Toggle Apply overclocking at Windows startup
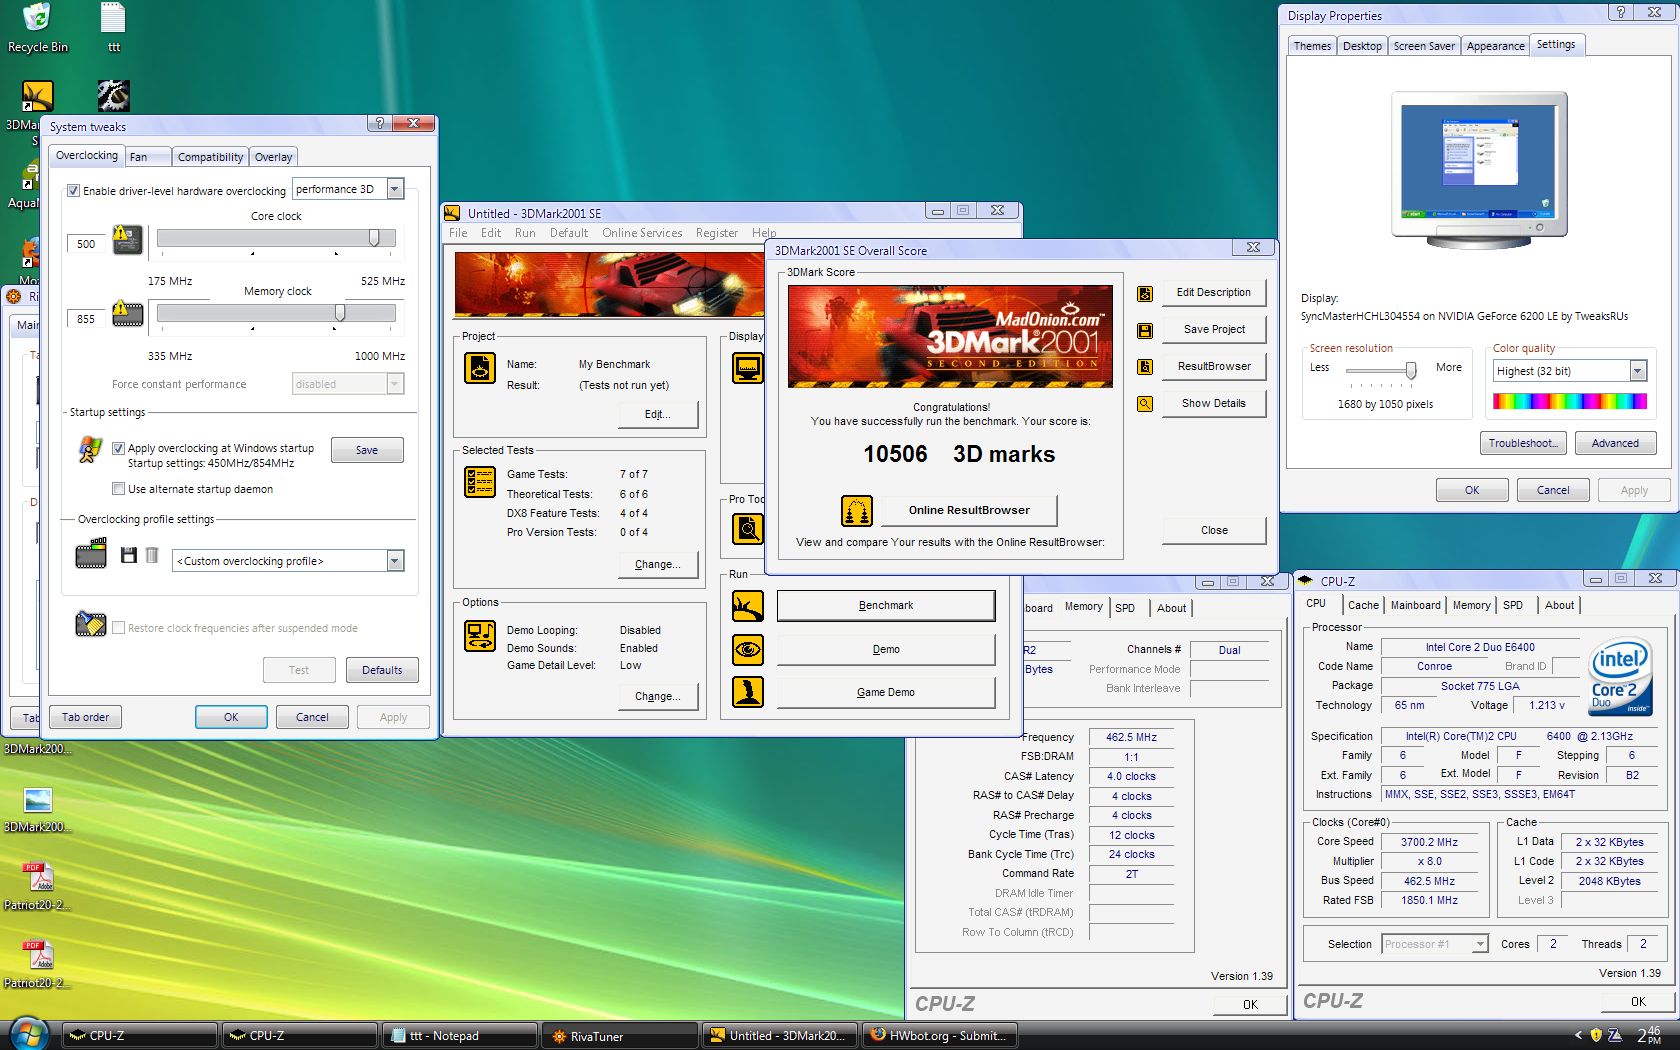 118,448
